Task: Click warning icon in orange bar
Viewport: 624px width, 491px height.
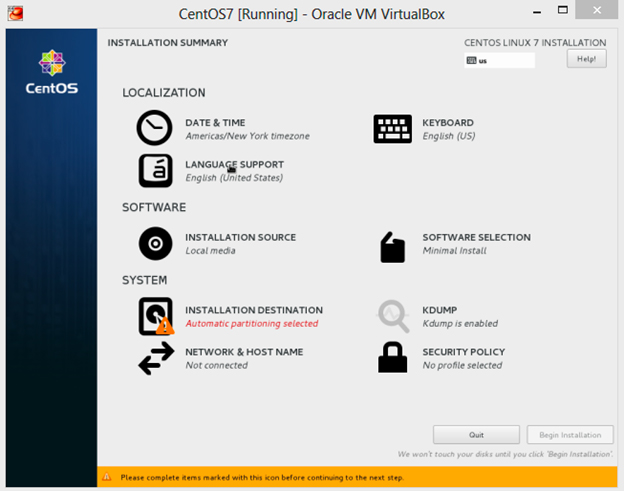Action: [107, 477]
